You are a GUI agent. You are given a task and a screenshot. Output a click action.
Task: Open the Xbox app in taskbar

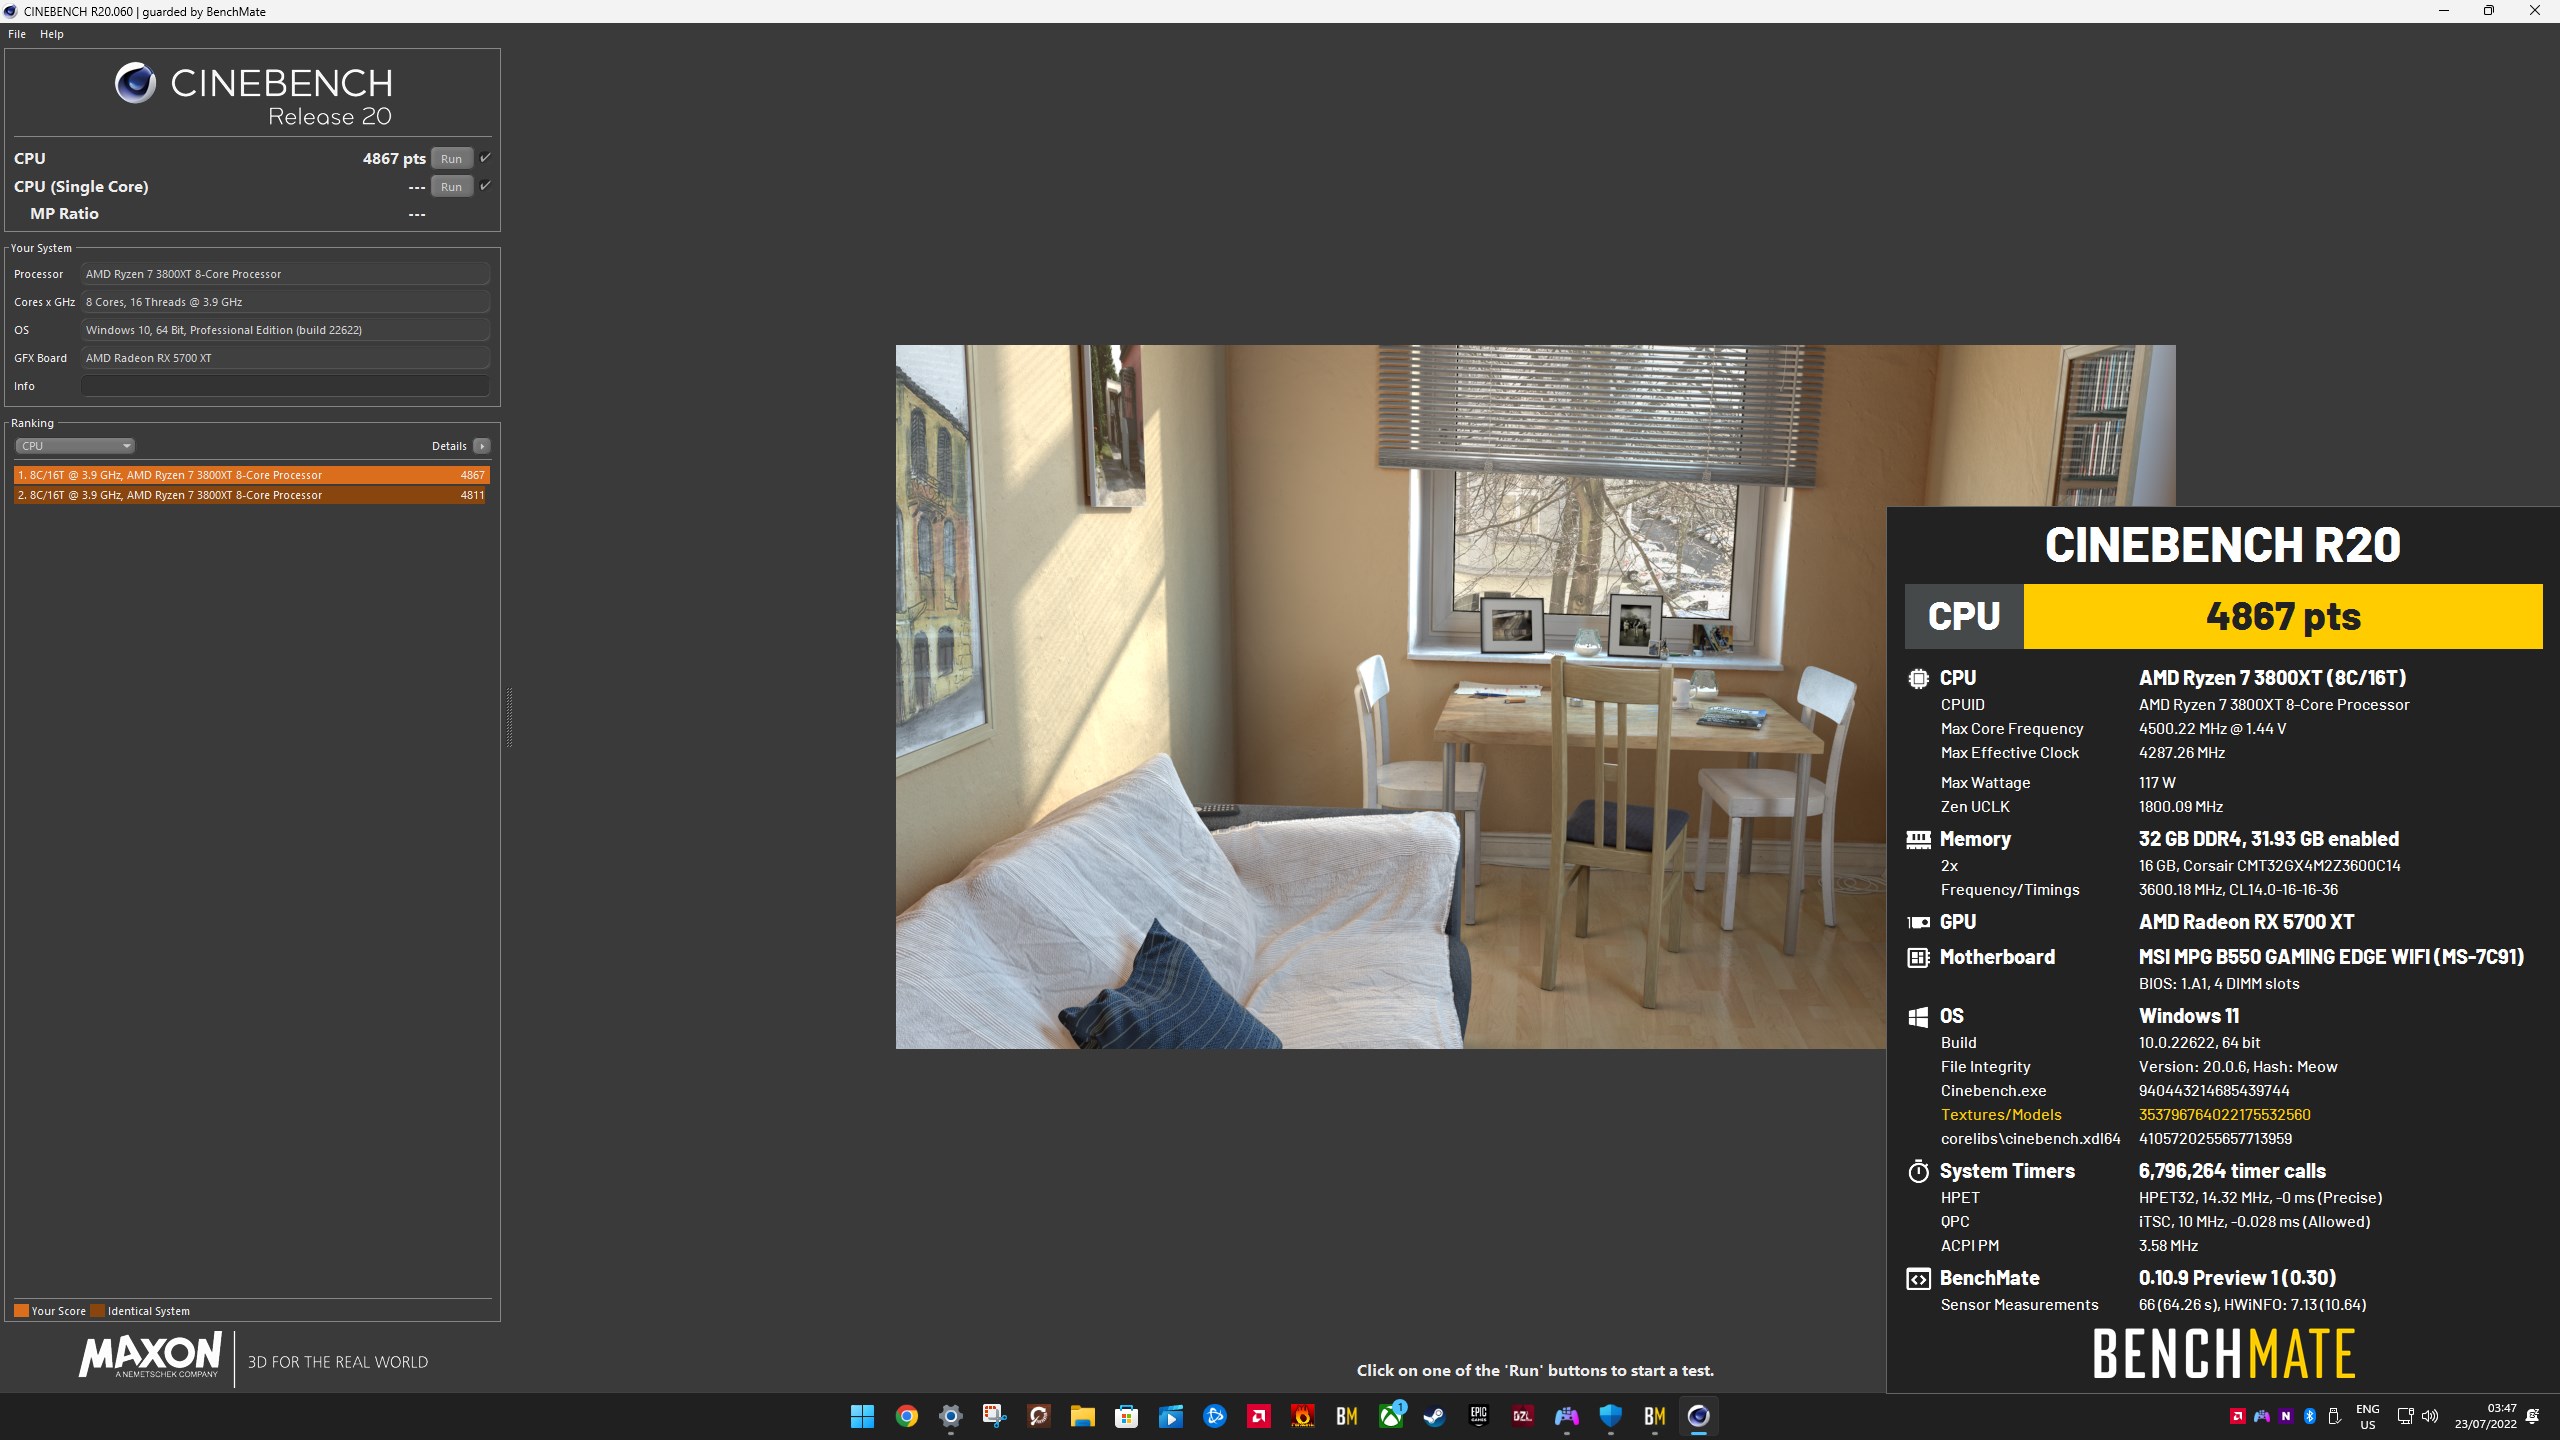[1390, 1416]
